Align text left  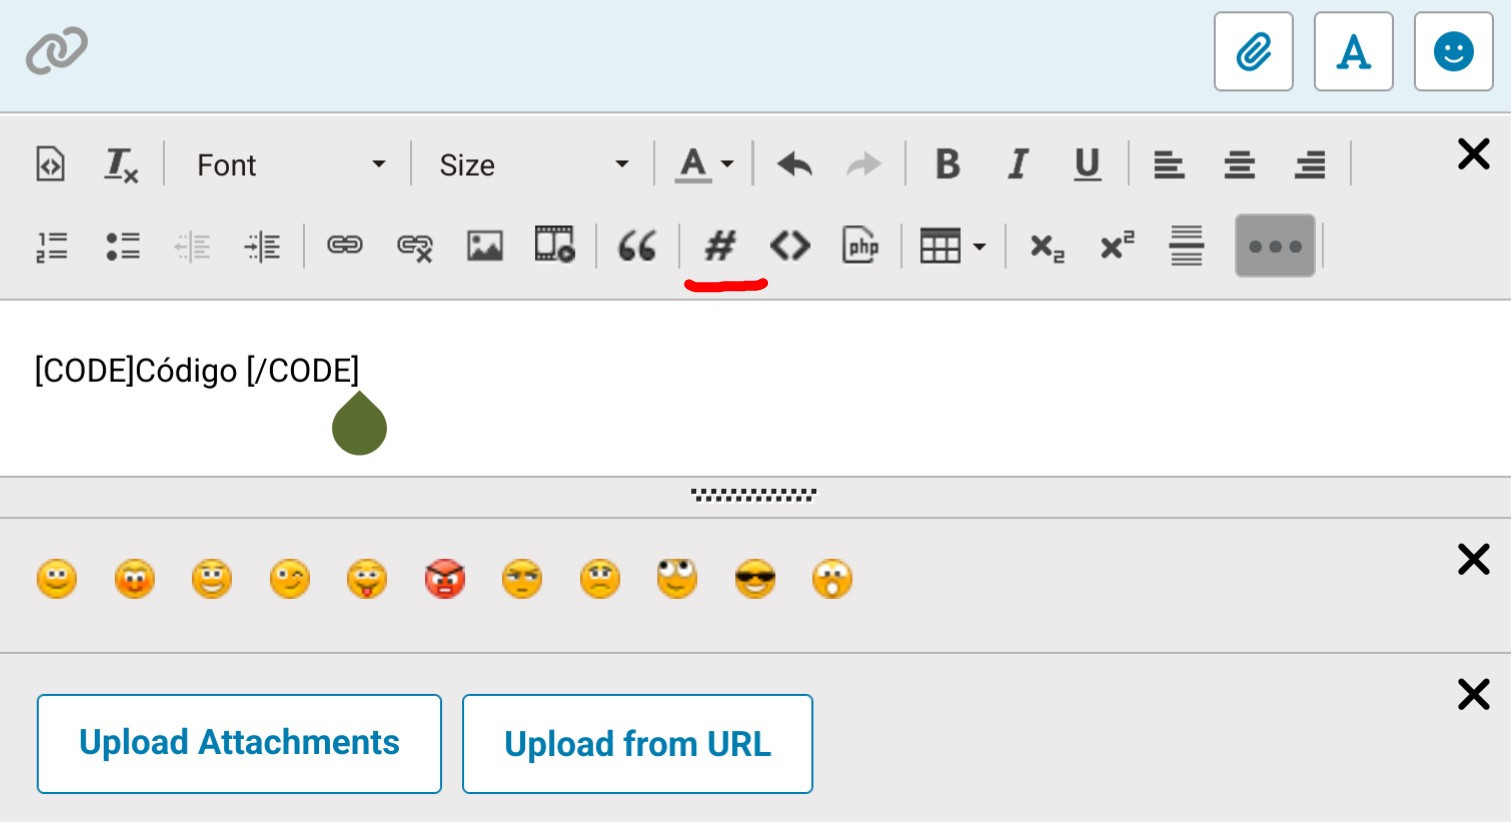[x=1169, y=164]
